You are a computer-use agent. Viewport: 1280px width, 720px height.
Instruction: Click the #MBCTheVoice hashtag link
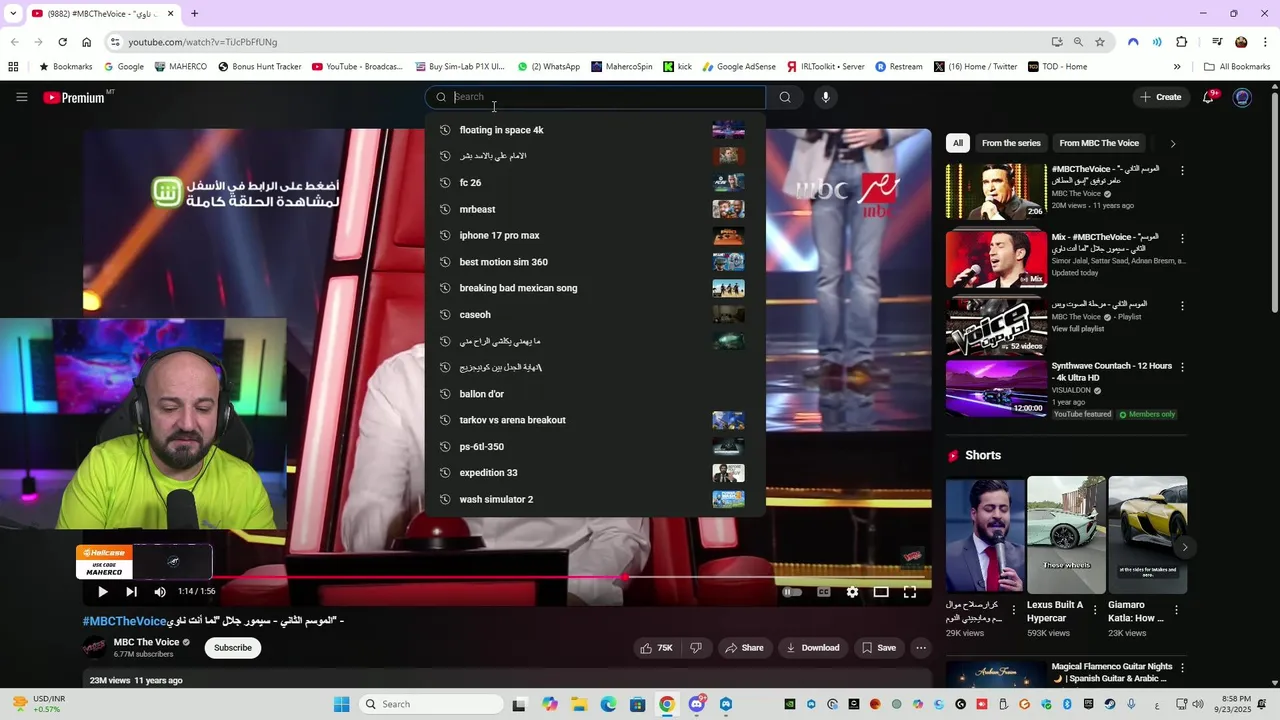pos(124,621)
